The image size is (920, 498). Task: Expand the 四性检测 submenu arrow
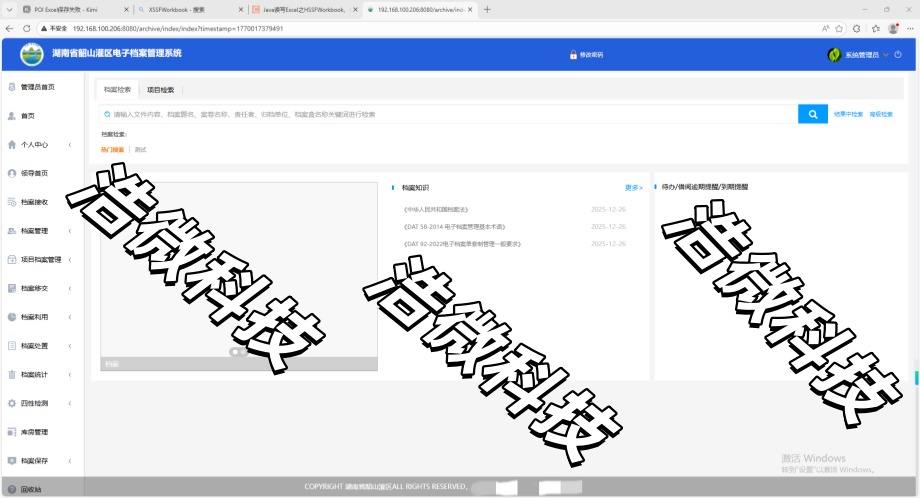[70, 403]
